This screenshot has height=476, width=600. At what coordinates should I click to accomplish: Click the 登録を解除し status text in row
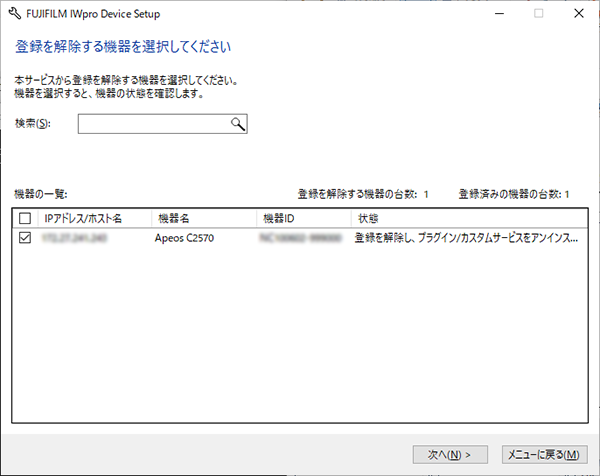point(466,238)
